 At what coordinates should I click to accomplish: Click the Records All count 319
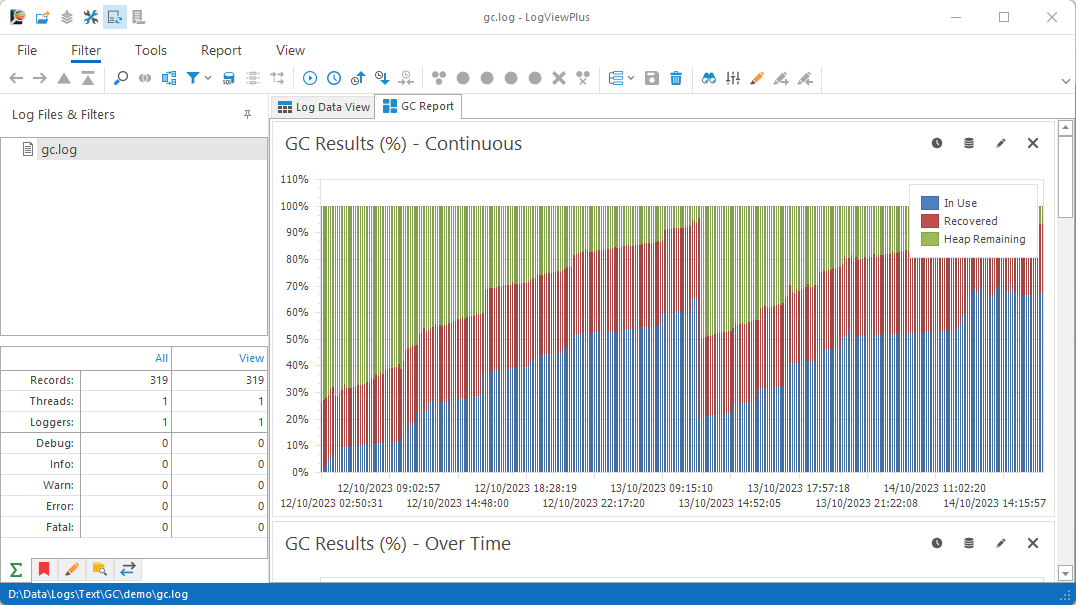tap(159, 380)
